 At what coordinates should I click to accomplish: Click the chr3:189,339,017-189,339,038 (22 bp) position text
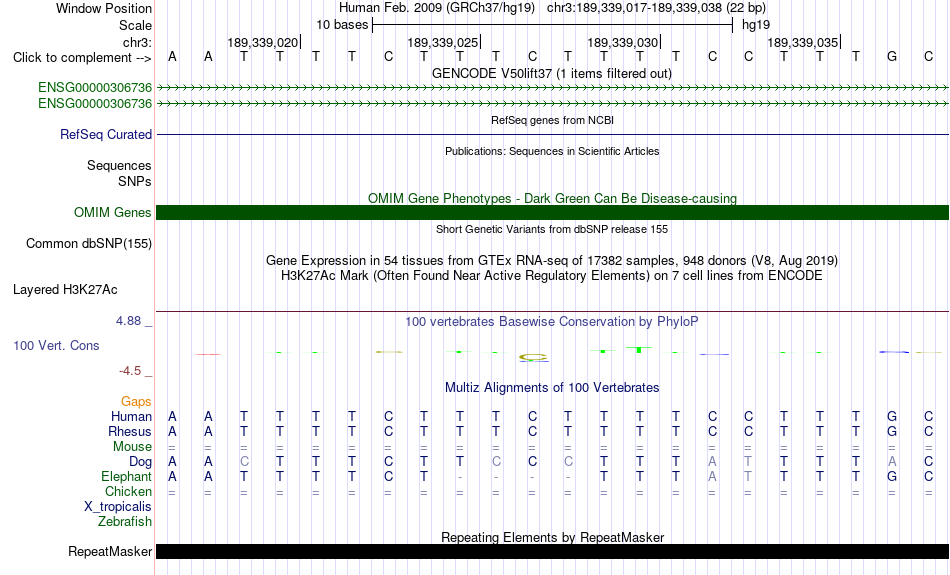(656, 8)
